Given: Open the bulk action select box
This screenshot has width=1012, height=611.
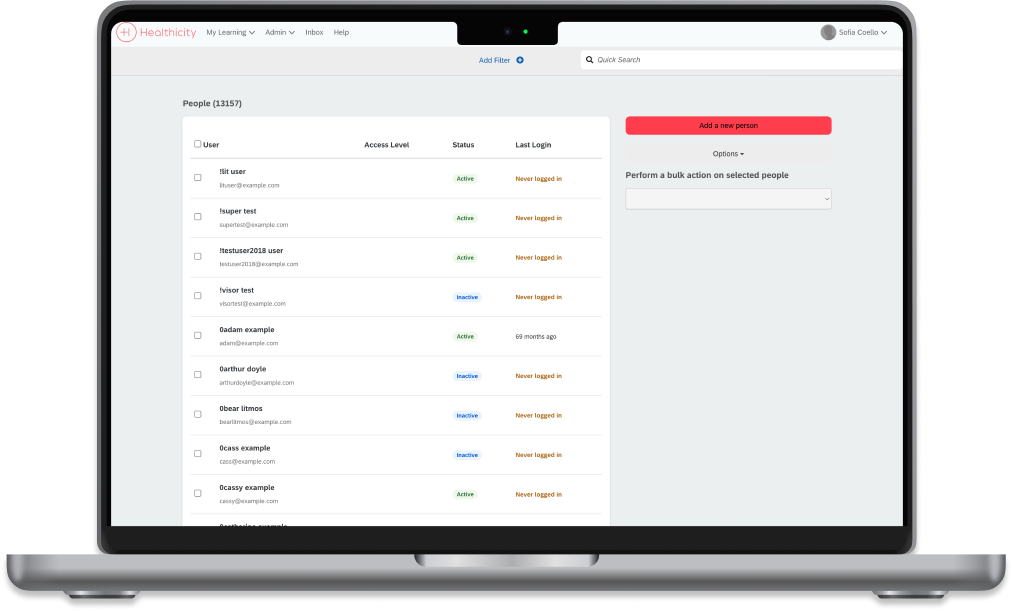Looking at the screenshot, I should (x=728, y=199).
